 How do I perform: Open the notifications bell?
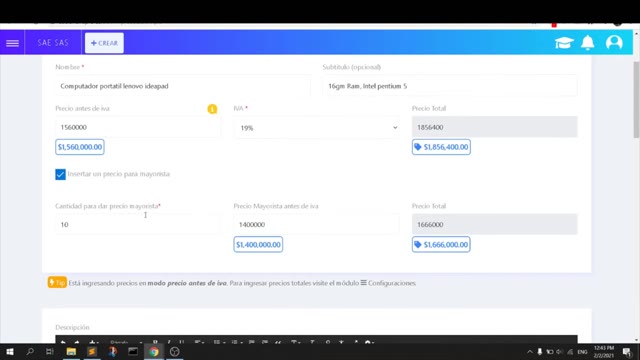[588, 42]
